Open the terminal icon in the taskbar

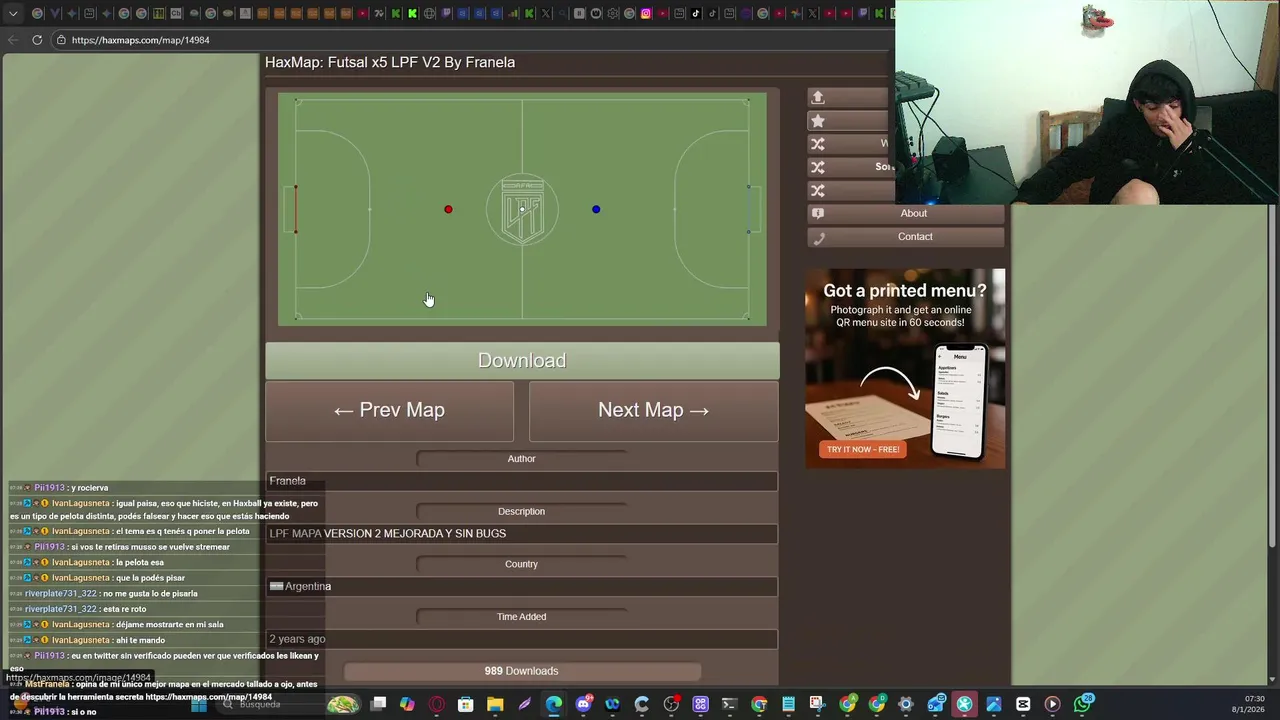(x=729, y=705)
